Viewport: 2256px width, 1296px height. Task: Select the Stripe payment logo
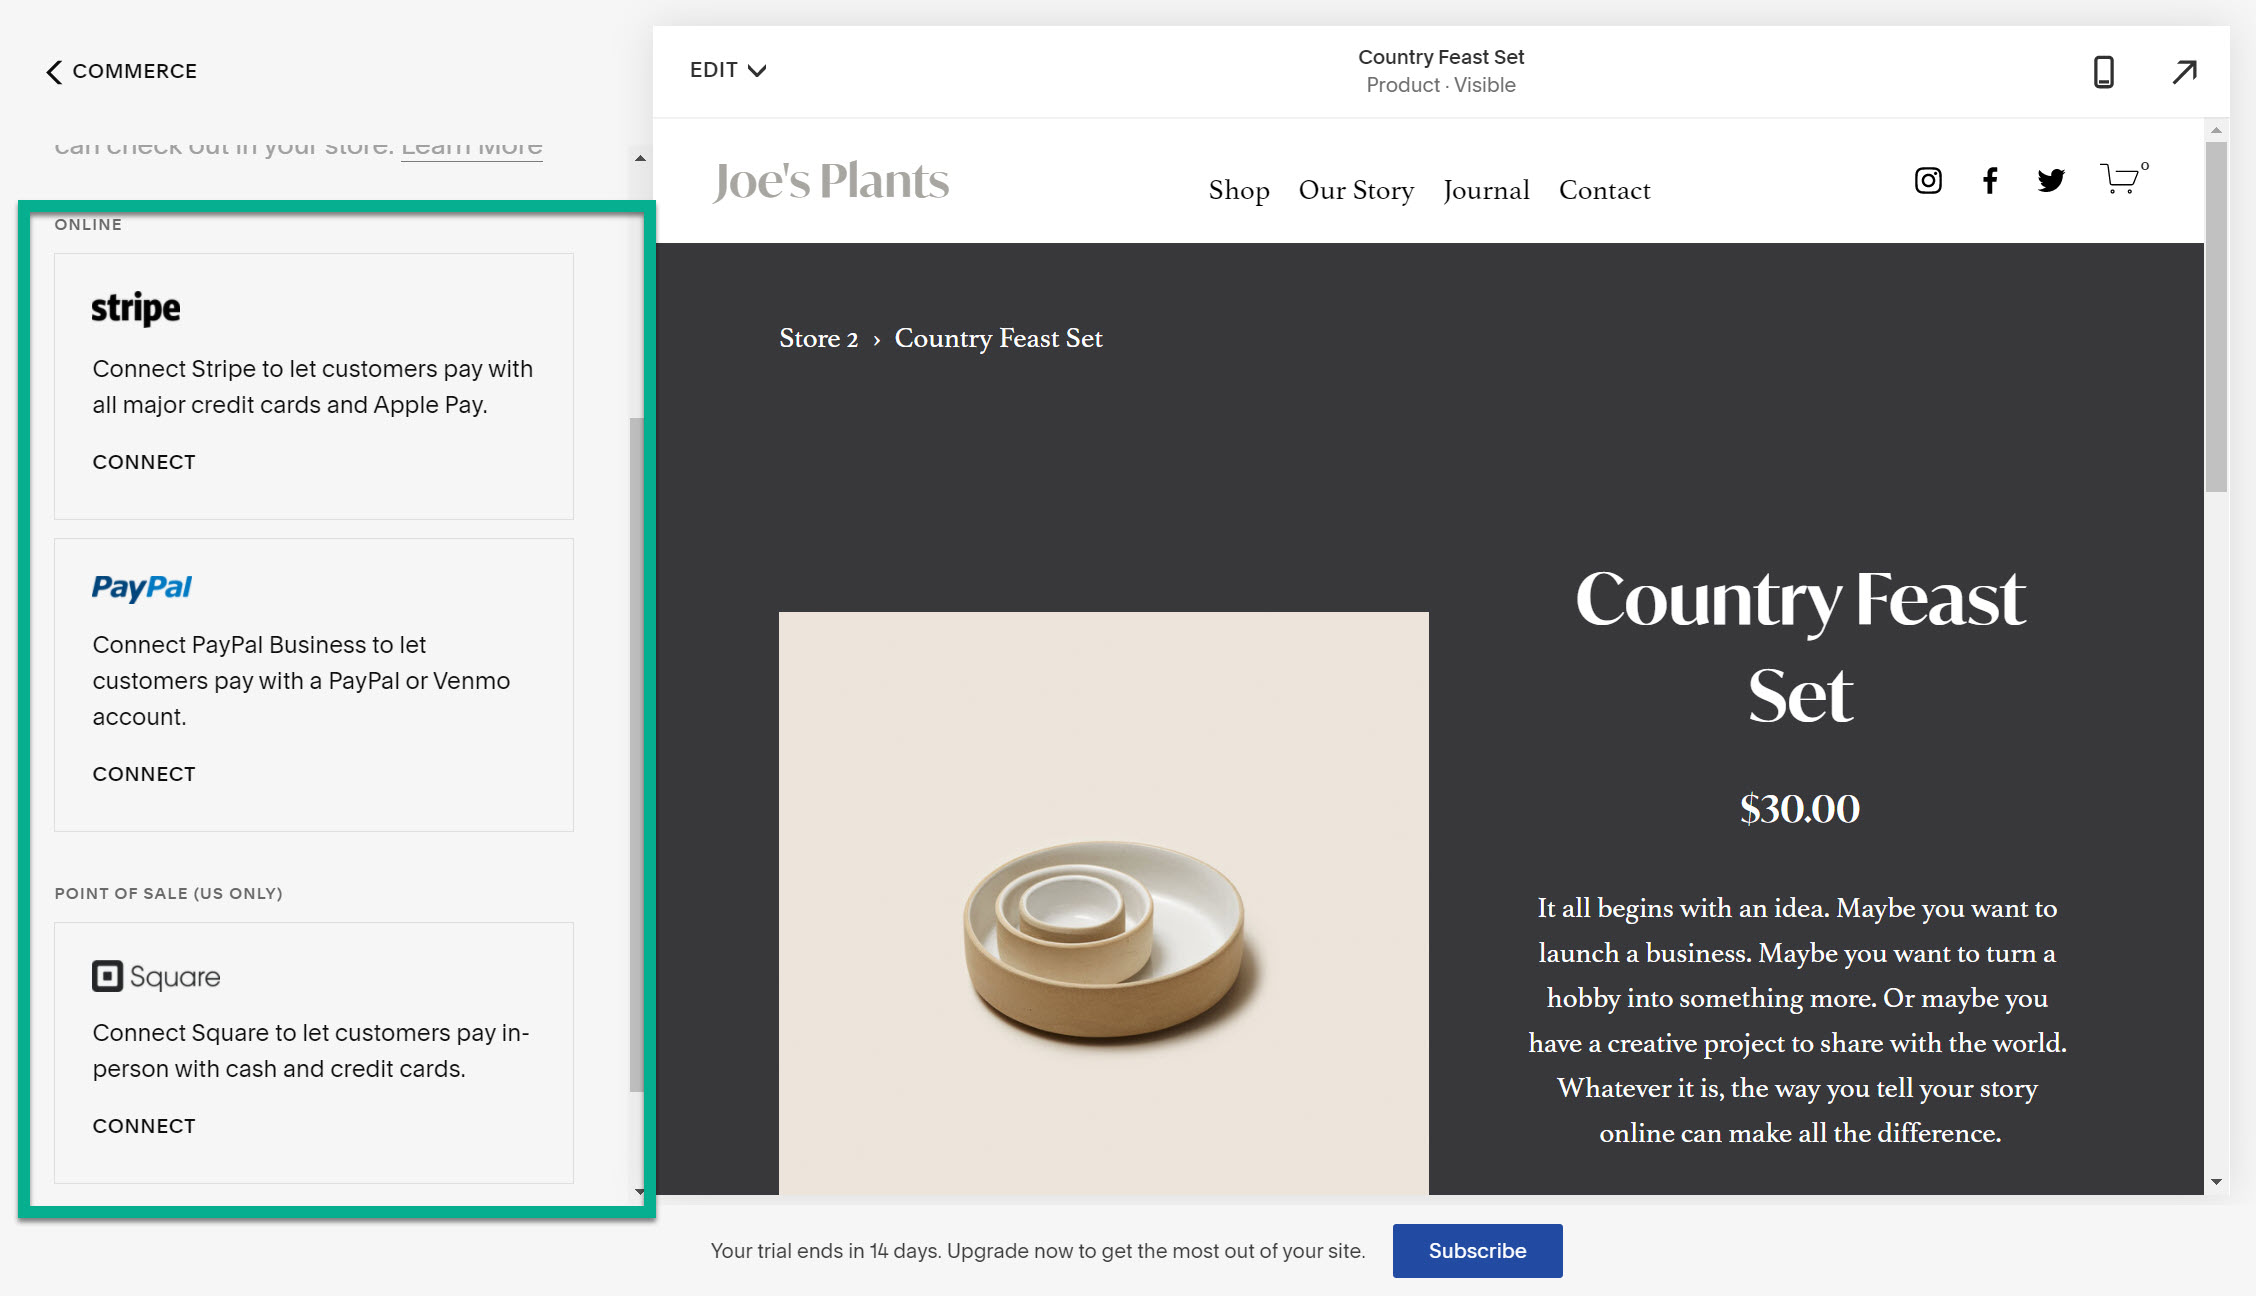[136, 308]
